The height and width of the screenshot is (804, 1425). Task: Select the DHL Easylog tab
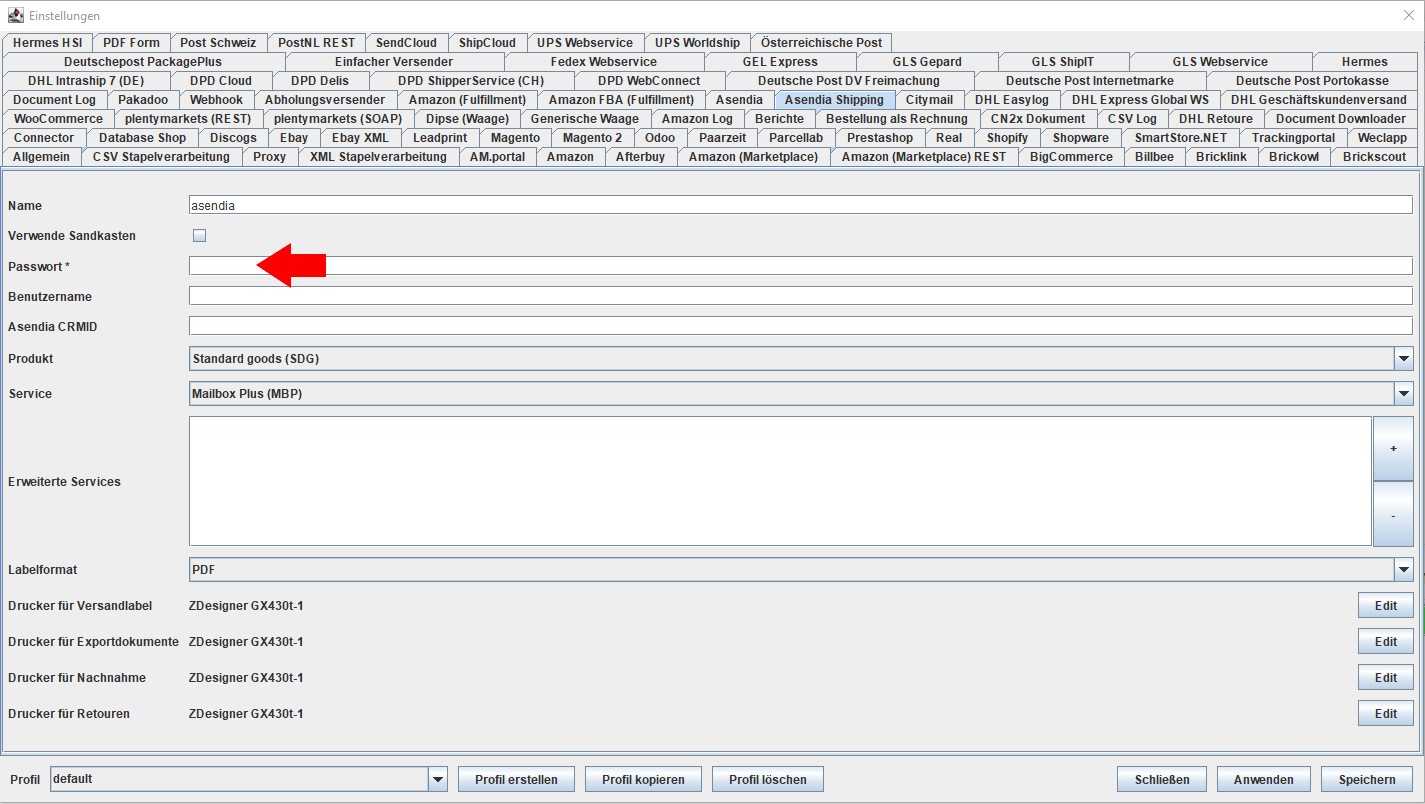1012,100
